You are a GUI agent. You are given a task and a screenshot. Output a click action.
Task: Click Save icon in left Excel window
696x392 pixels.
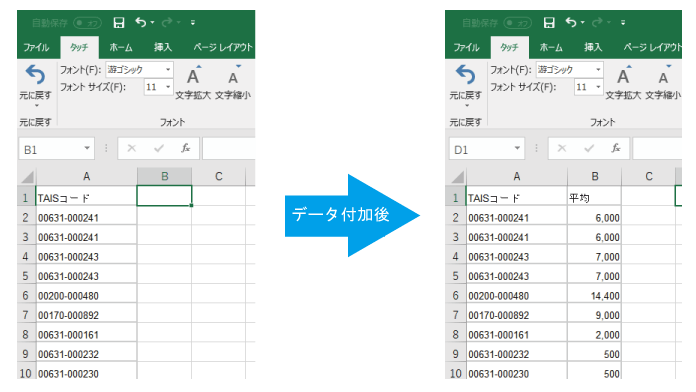119,23
